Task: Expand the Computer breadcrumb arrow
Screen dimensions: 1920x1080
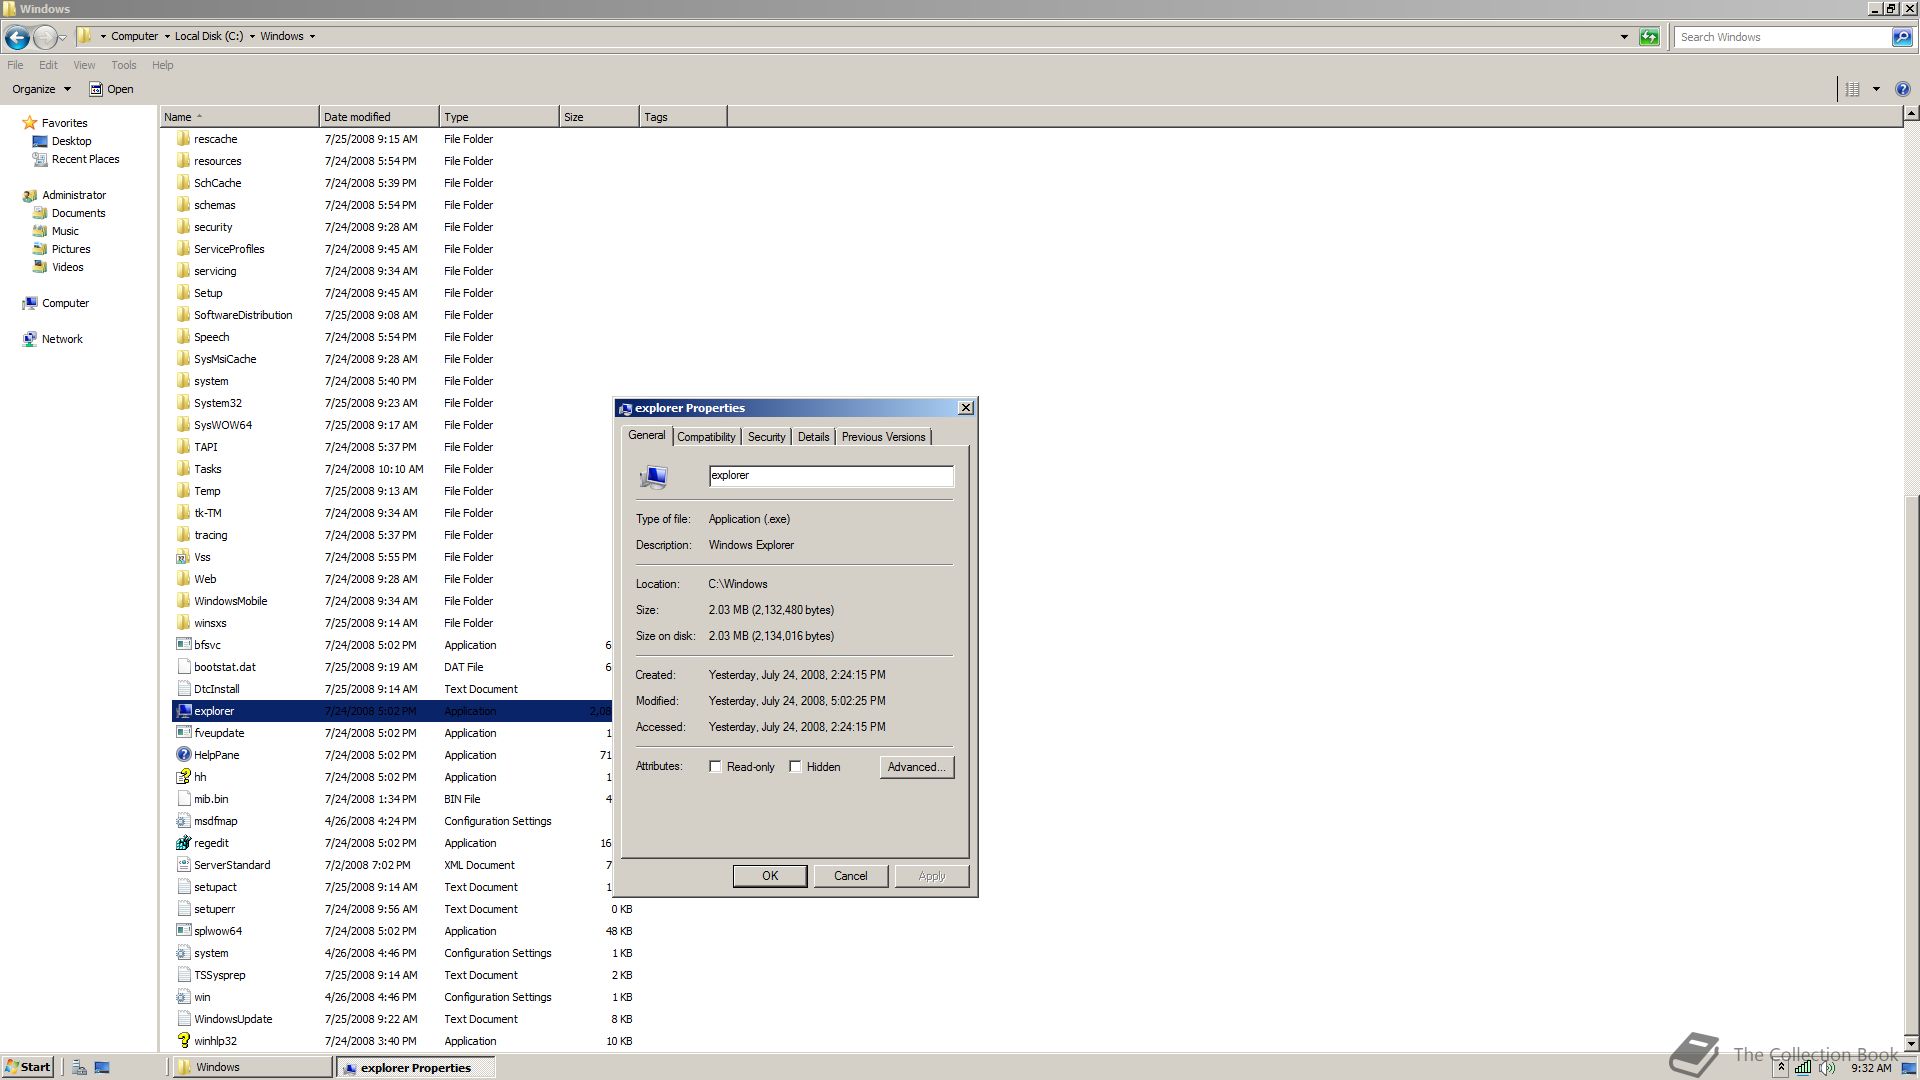Action: [x=167, y=36]
